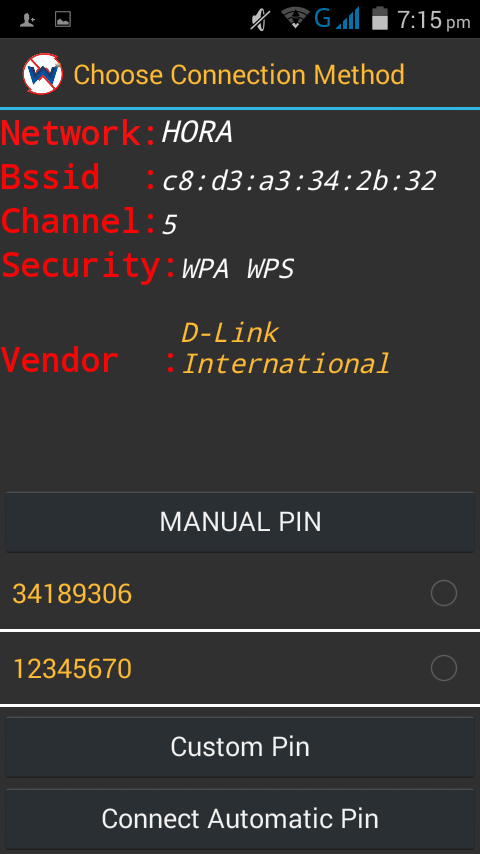Choose the 34189306 pin row
The image size is (480, 854).
click(240, 593)
